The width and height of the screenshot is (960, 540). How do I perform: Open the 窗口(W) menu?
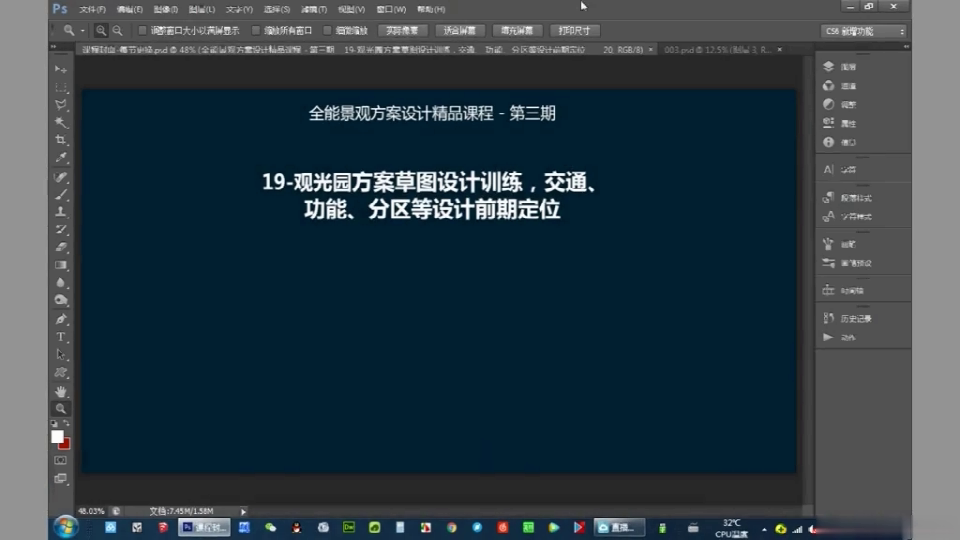[x=390, y=9]
